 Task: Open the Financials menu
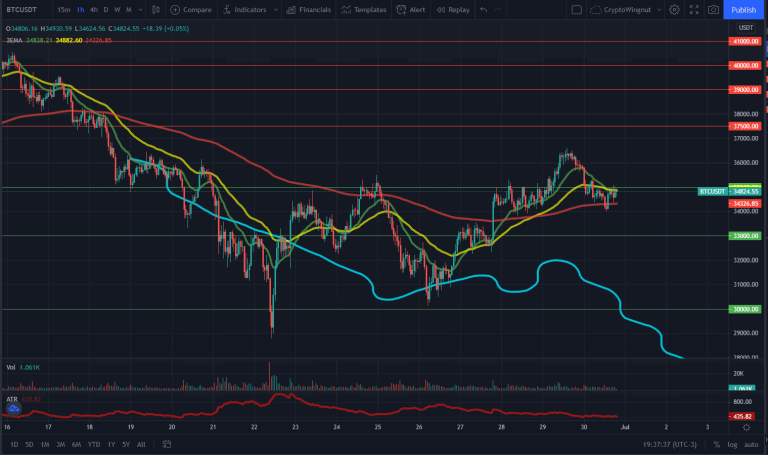pos(309,9)
